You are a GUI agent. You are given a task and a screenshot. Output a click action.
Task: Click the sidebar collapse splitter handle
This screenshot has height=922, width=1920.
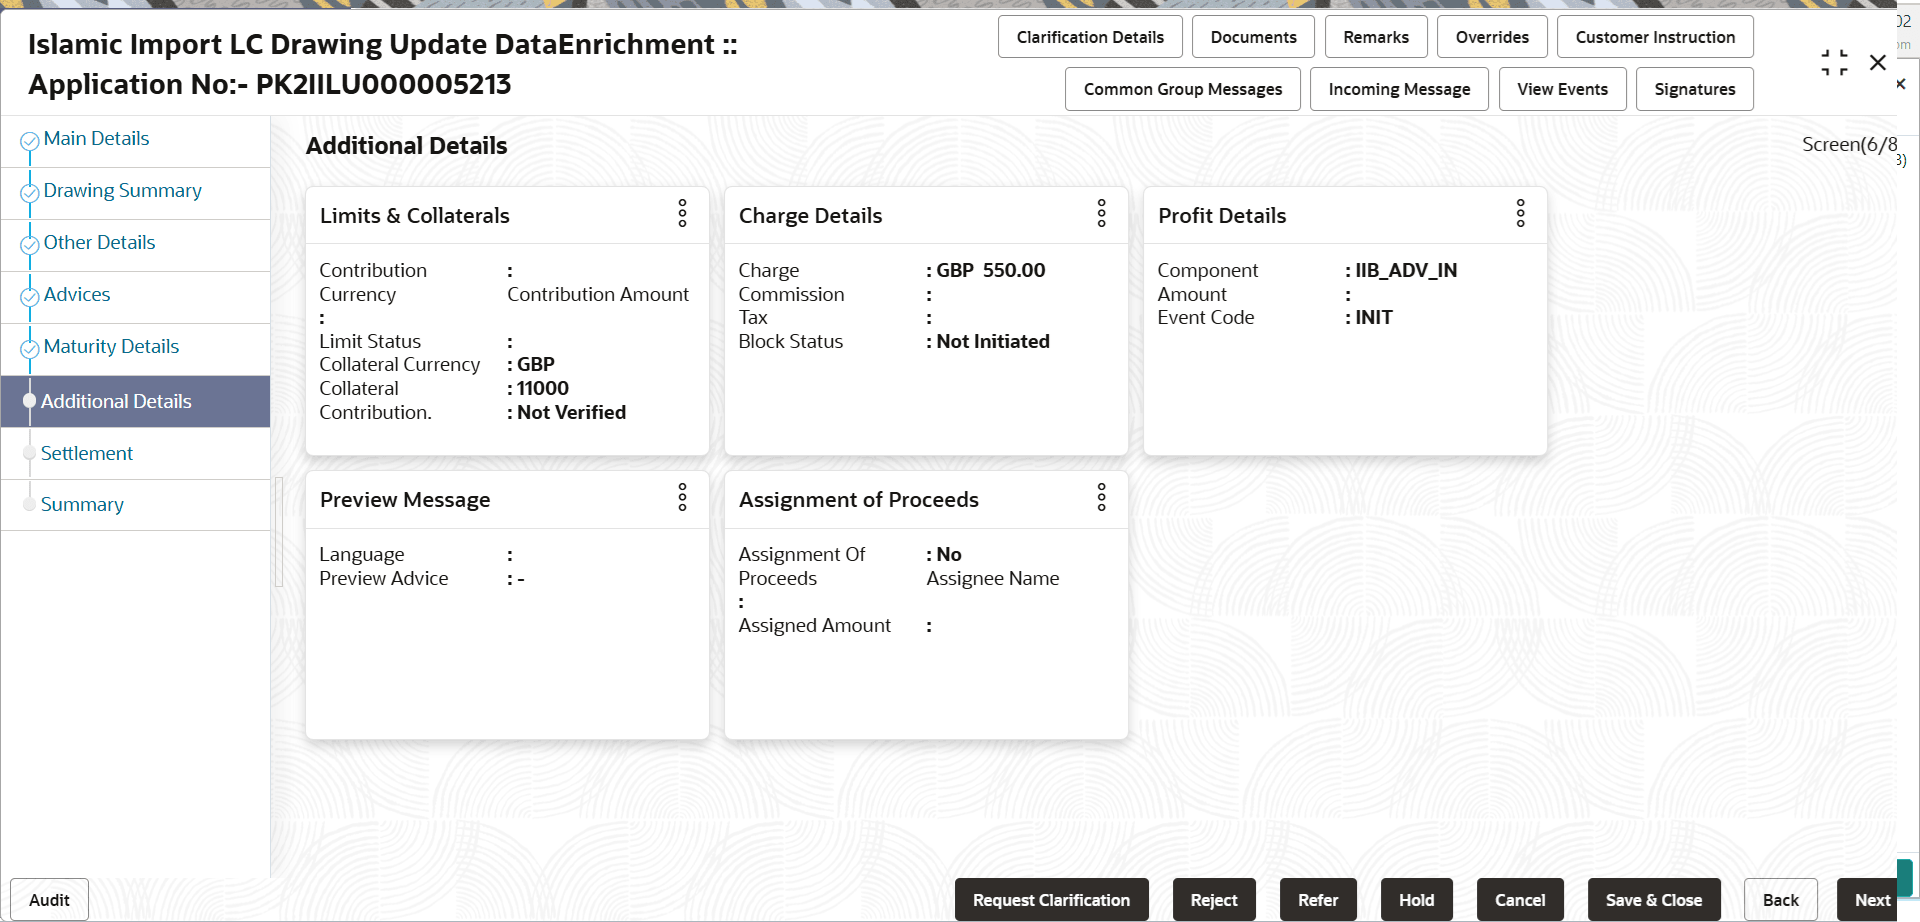(279, 532)
